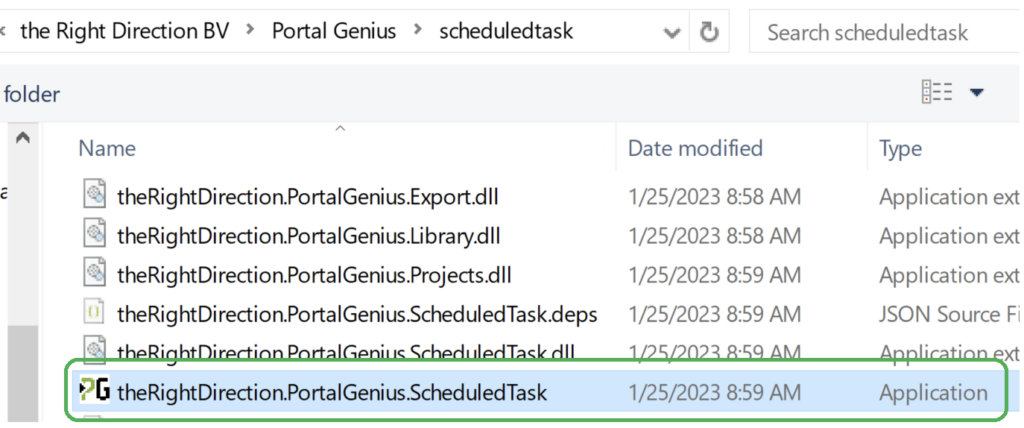The height and width of the screenshot is (428, 1024).
Task: Sort files by Type column
Action: tap(901, 148)
